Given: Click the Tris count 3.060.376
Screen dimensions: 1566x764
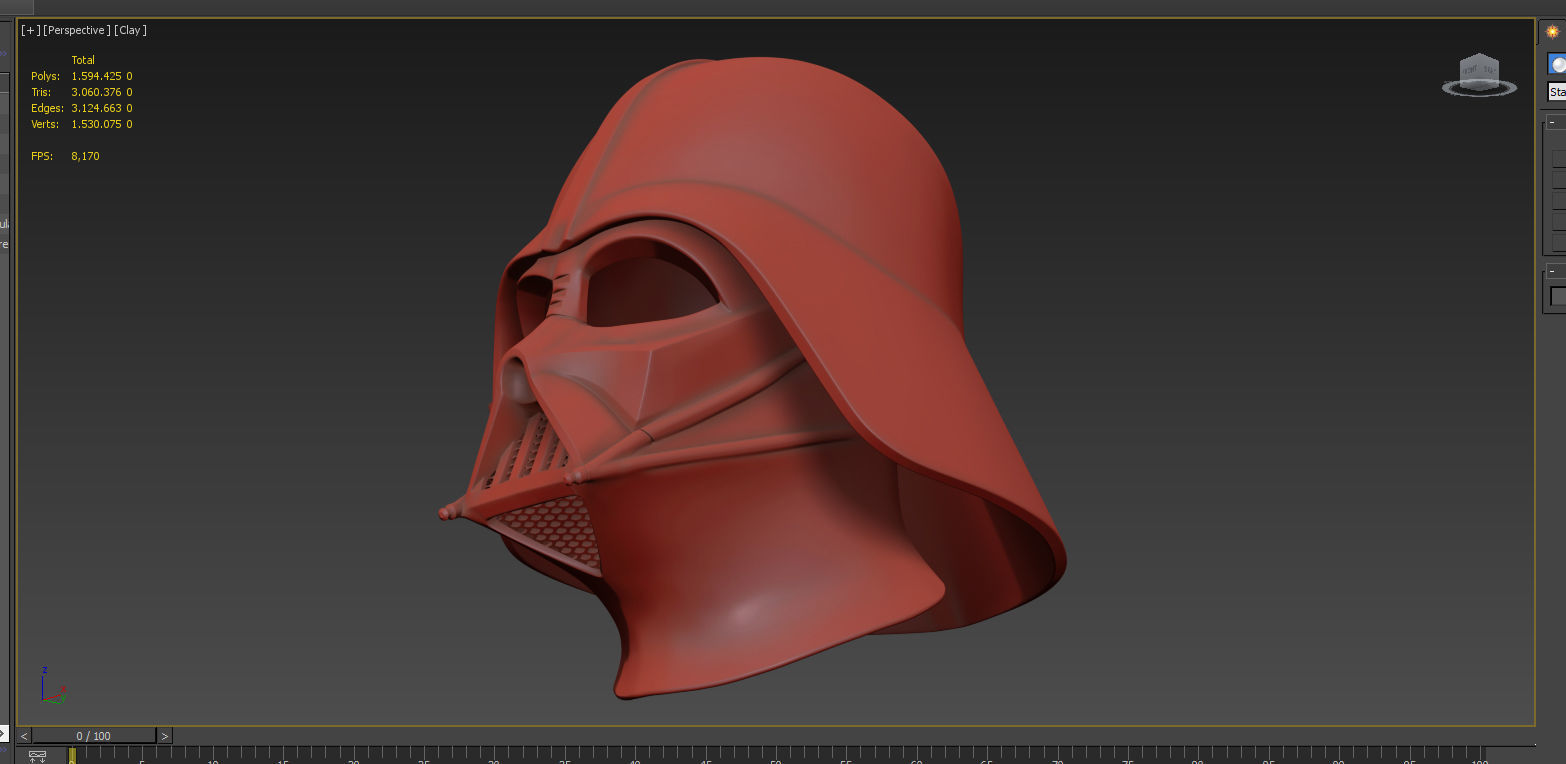Looking at the screenshot, I should 96,92.
